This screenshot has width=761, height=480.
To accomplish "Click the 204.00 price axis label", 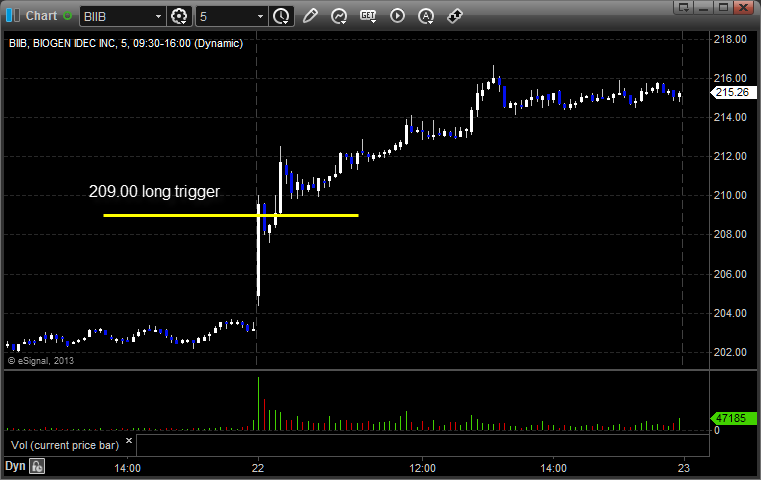I will (x=730, y=313).
